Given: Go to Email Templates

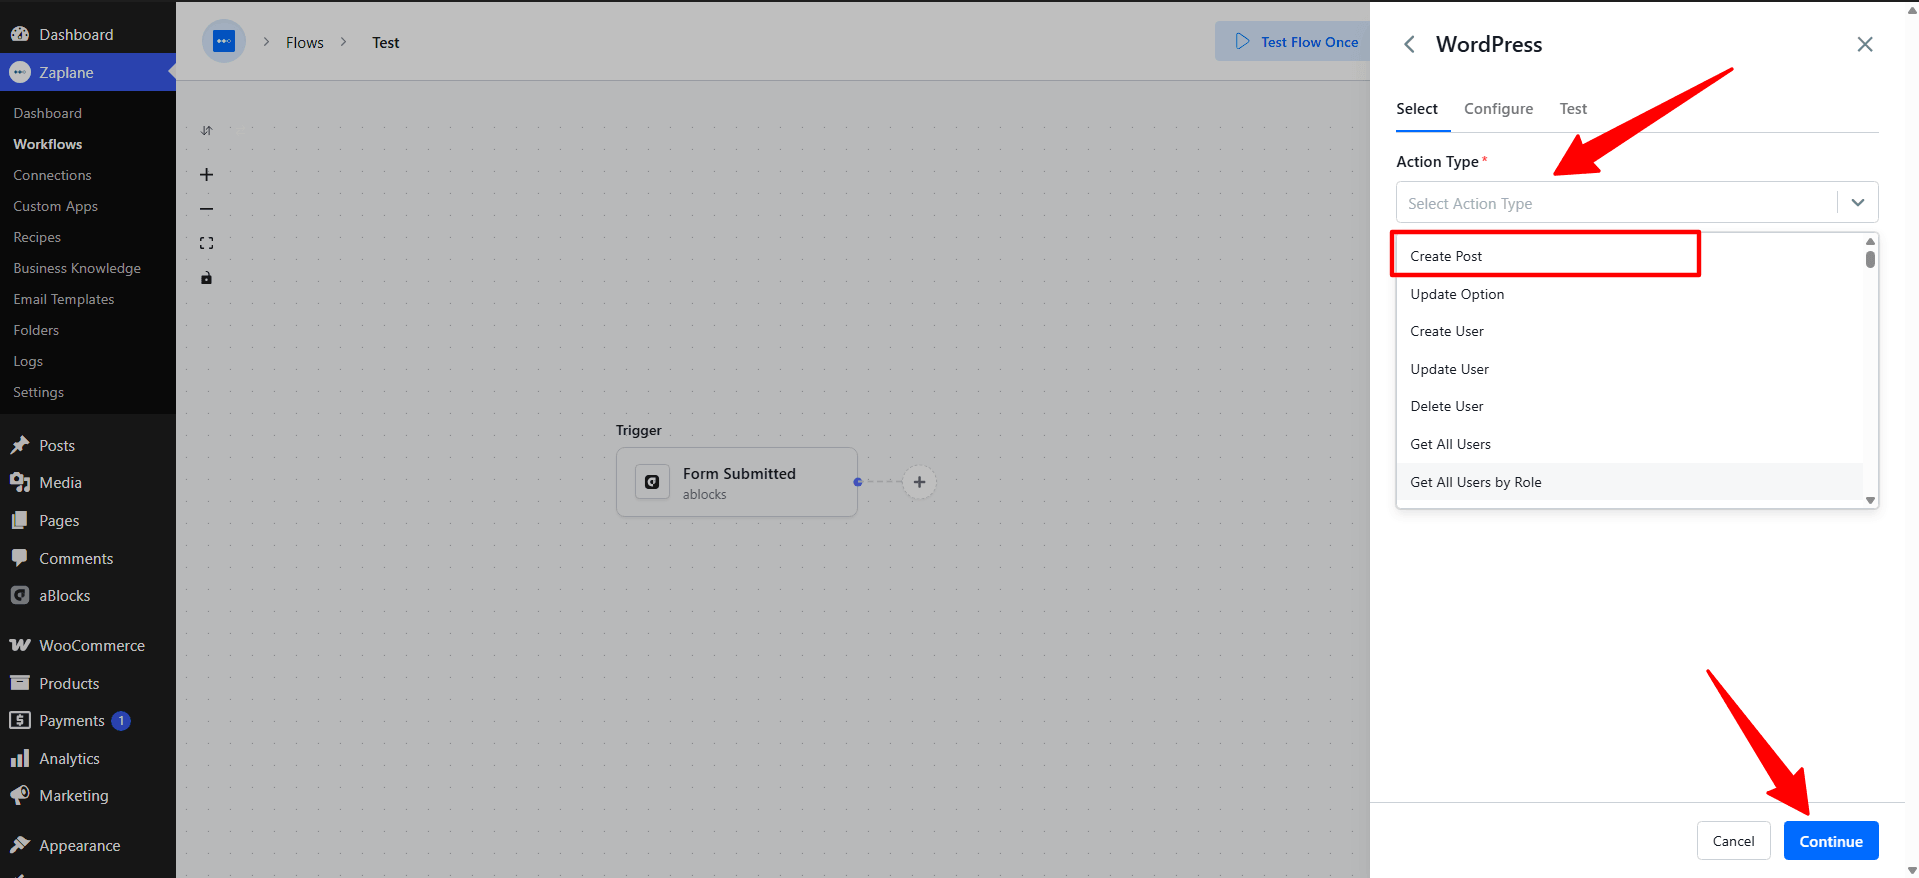Looking at the screenshot, I should pos(64,299).
